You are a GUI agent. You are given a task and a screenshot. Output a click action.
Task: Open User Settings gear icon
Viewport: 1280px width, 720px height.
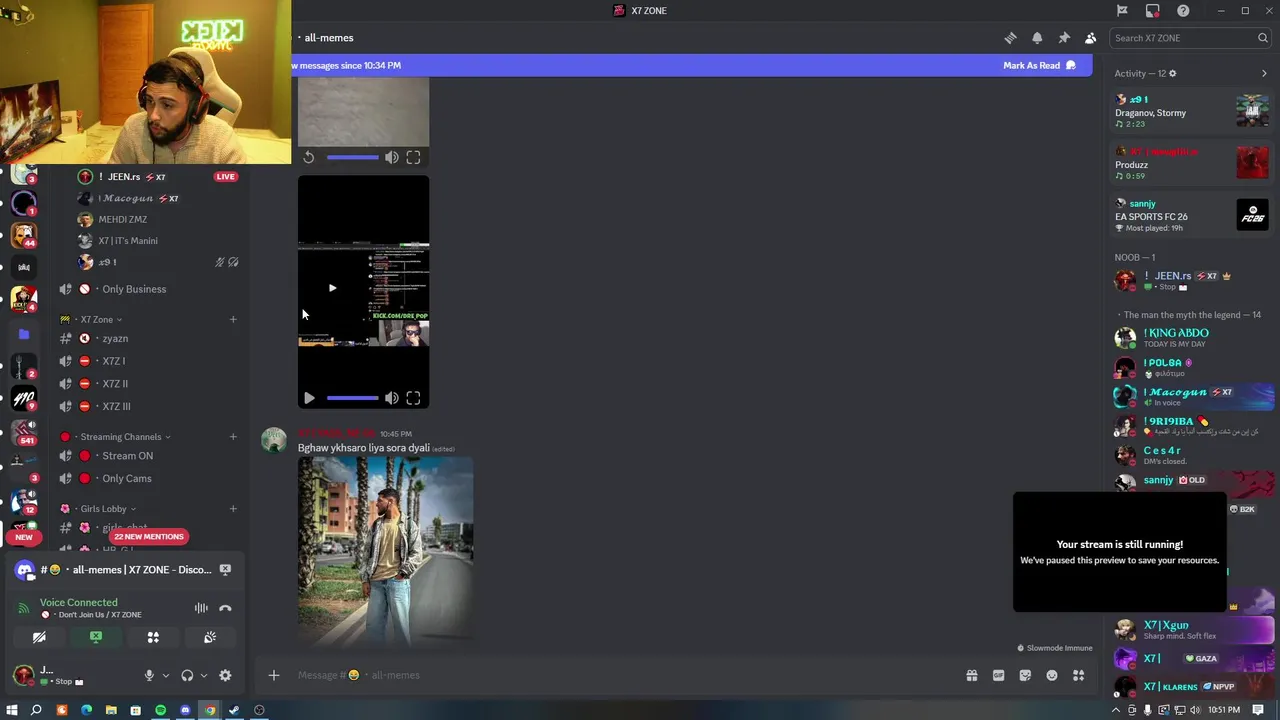(225, 676)
